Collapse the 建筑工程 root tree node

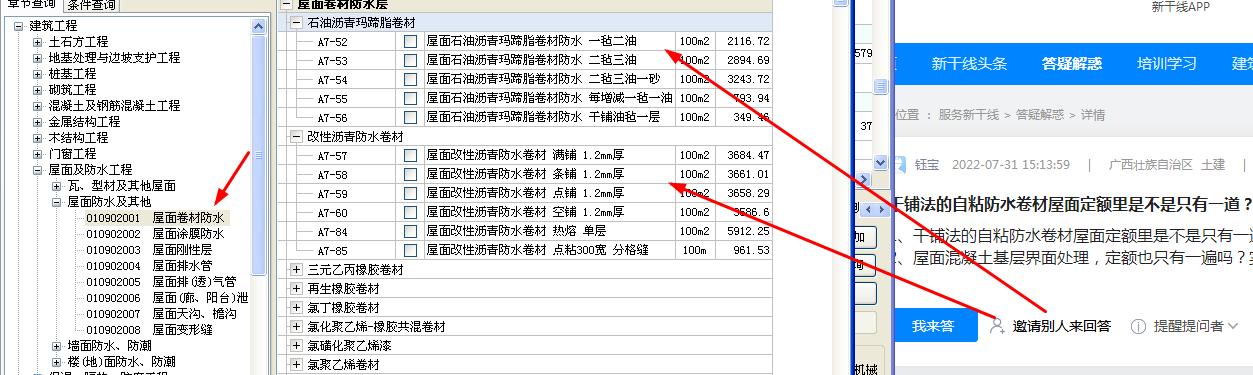click(x=19, y=26)
